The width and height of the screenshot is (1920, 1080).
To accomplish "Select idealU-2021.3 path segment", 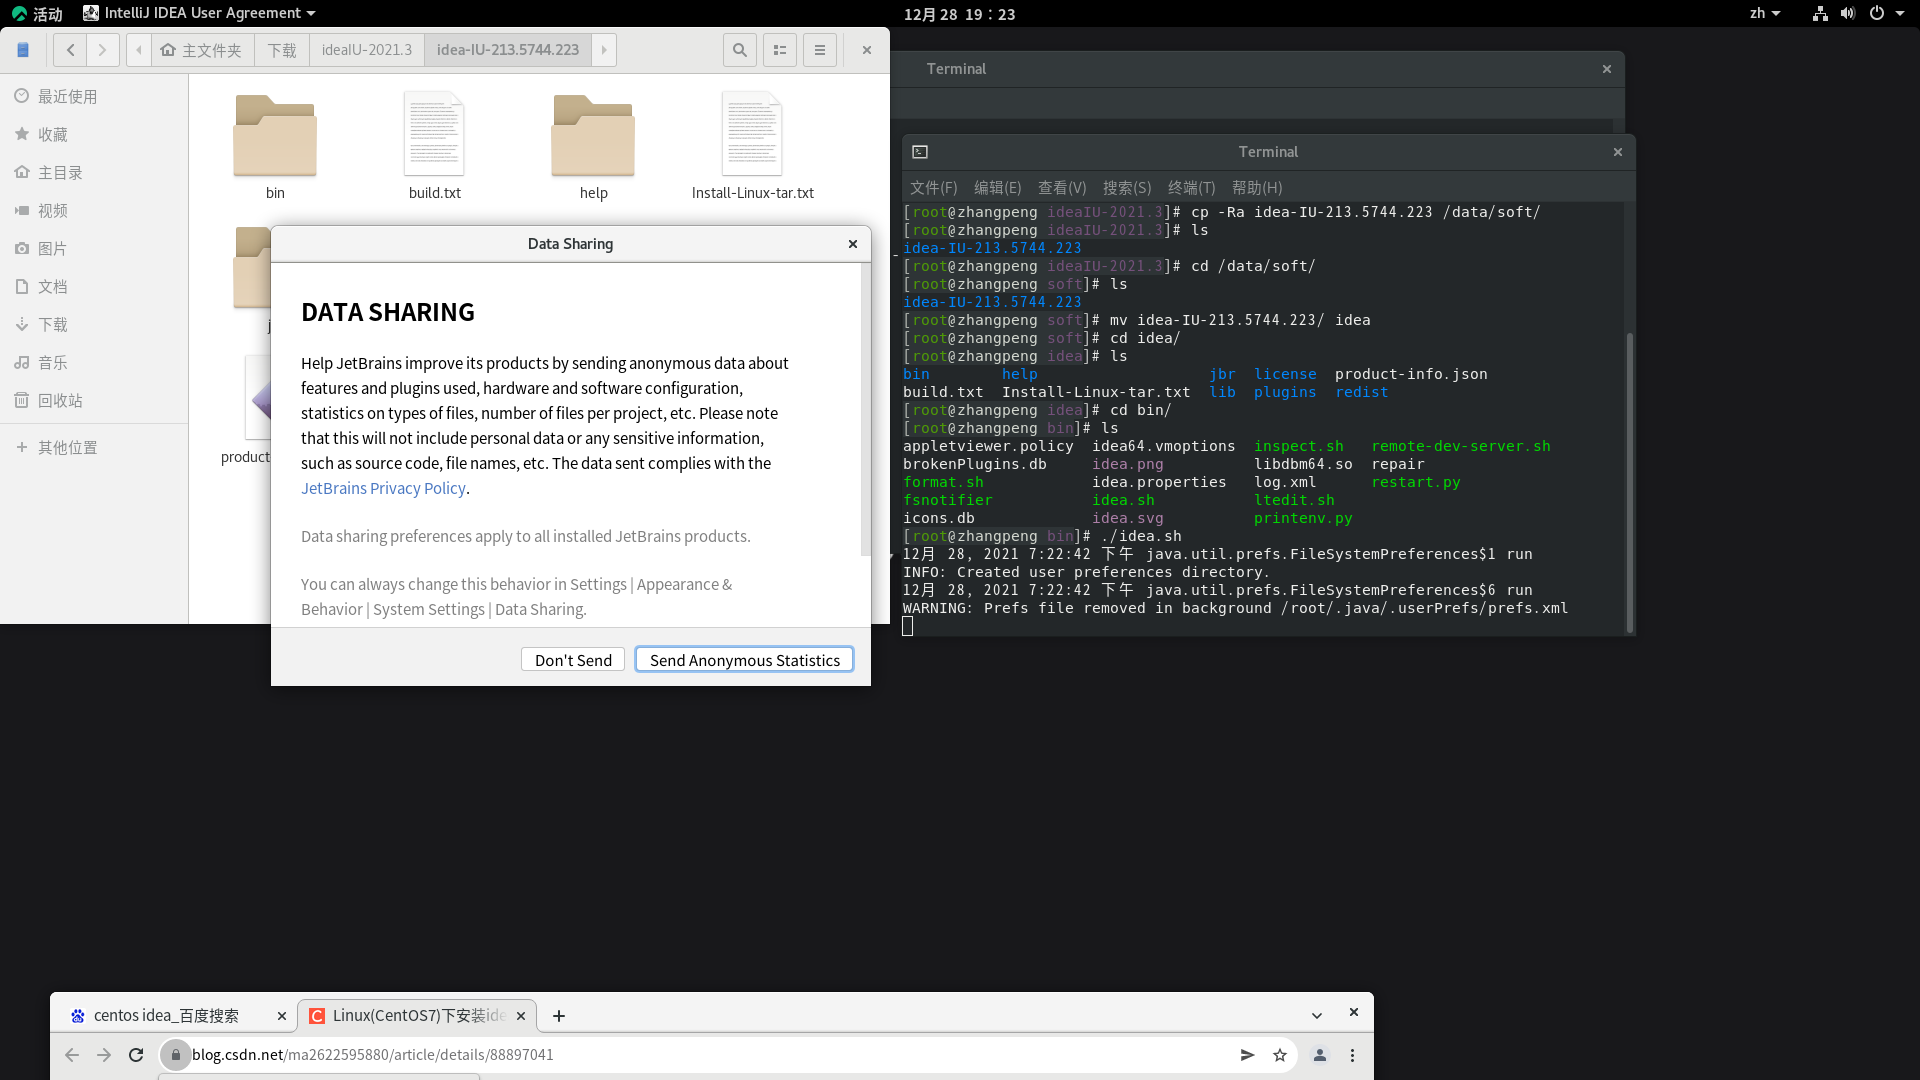I will pyautogui.click(x=367, y=50).
